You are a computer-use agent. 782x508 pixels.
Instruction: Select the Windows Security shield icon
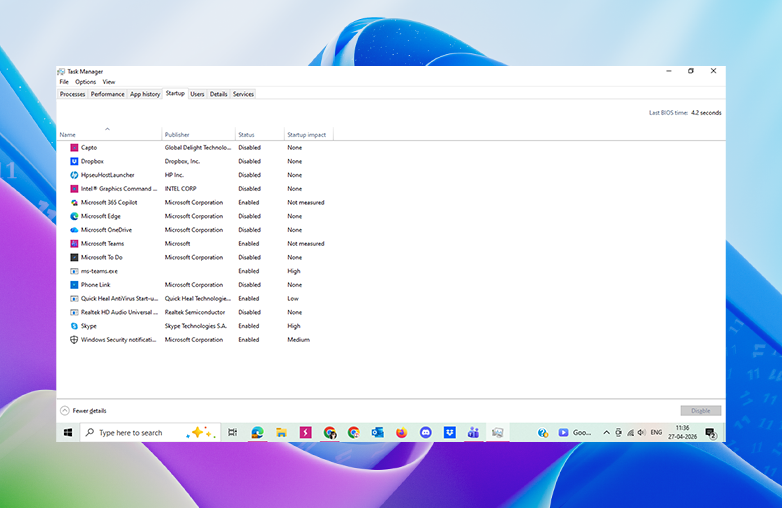[x=74, y=339]
